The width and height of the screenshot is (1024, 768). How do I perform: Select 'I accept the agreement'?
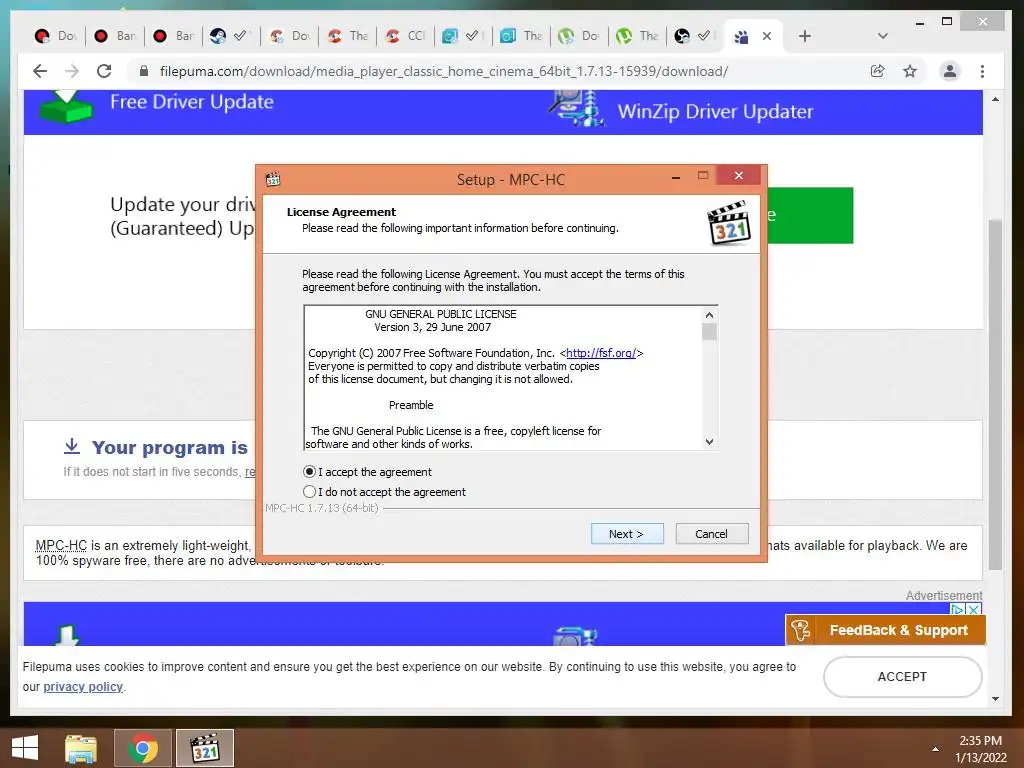pos(368,472)
